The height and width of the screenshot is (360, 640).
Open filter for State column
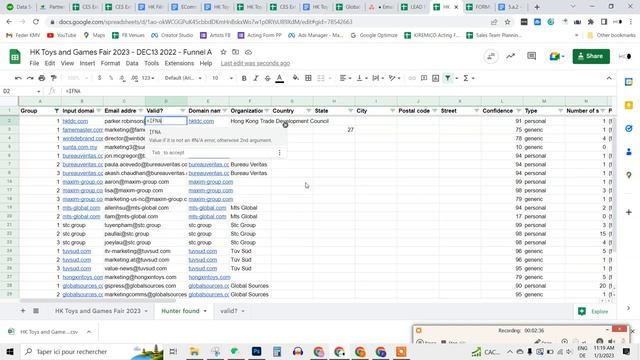click(x=350, y=111)
